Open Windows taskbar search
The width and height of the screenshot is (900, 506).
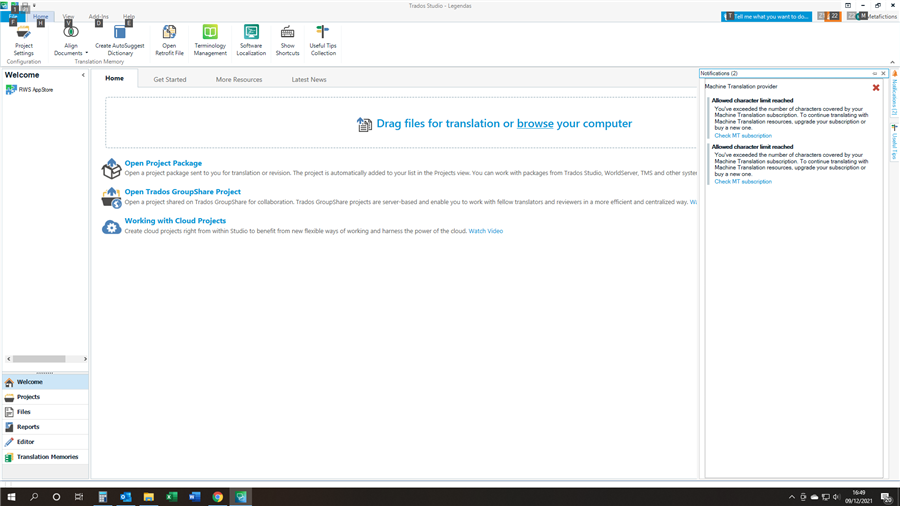[x=34, y=497]
